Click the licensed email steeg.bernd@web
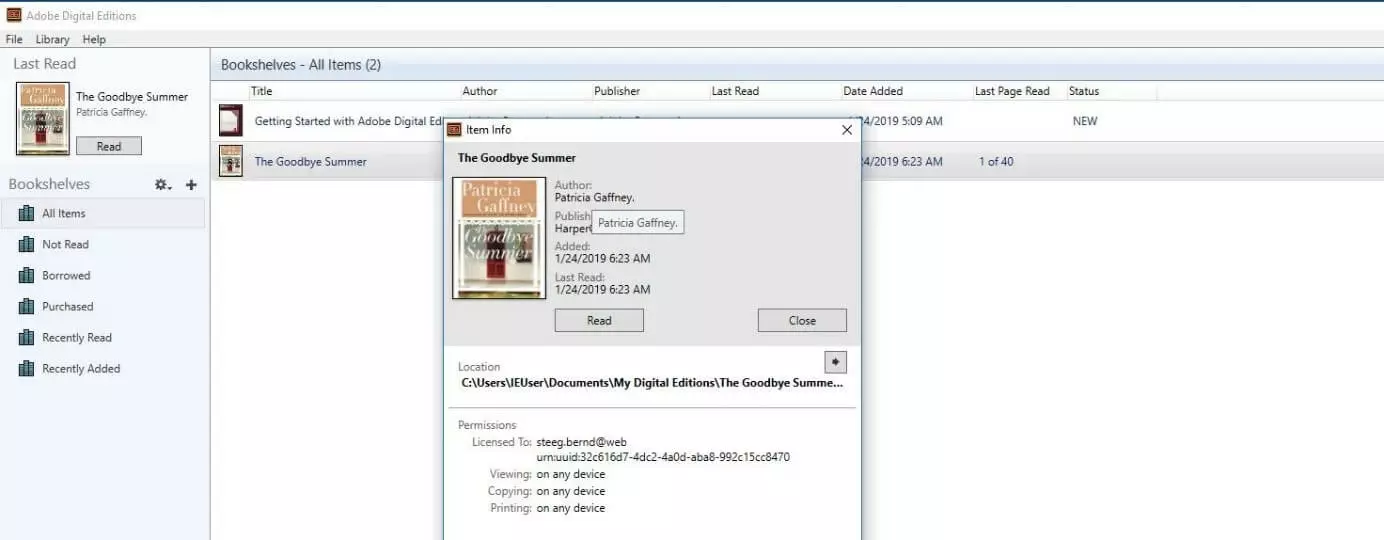Screen dimensions: 1384x540 tap(582, 442)
